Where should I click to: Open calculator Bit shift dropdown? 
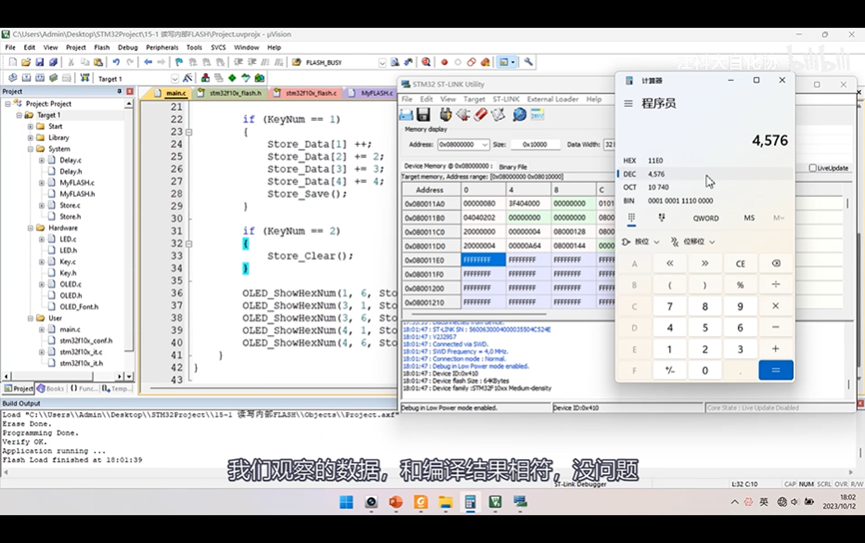(x=693, y=242)
